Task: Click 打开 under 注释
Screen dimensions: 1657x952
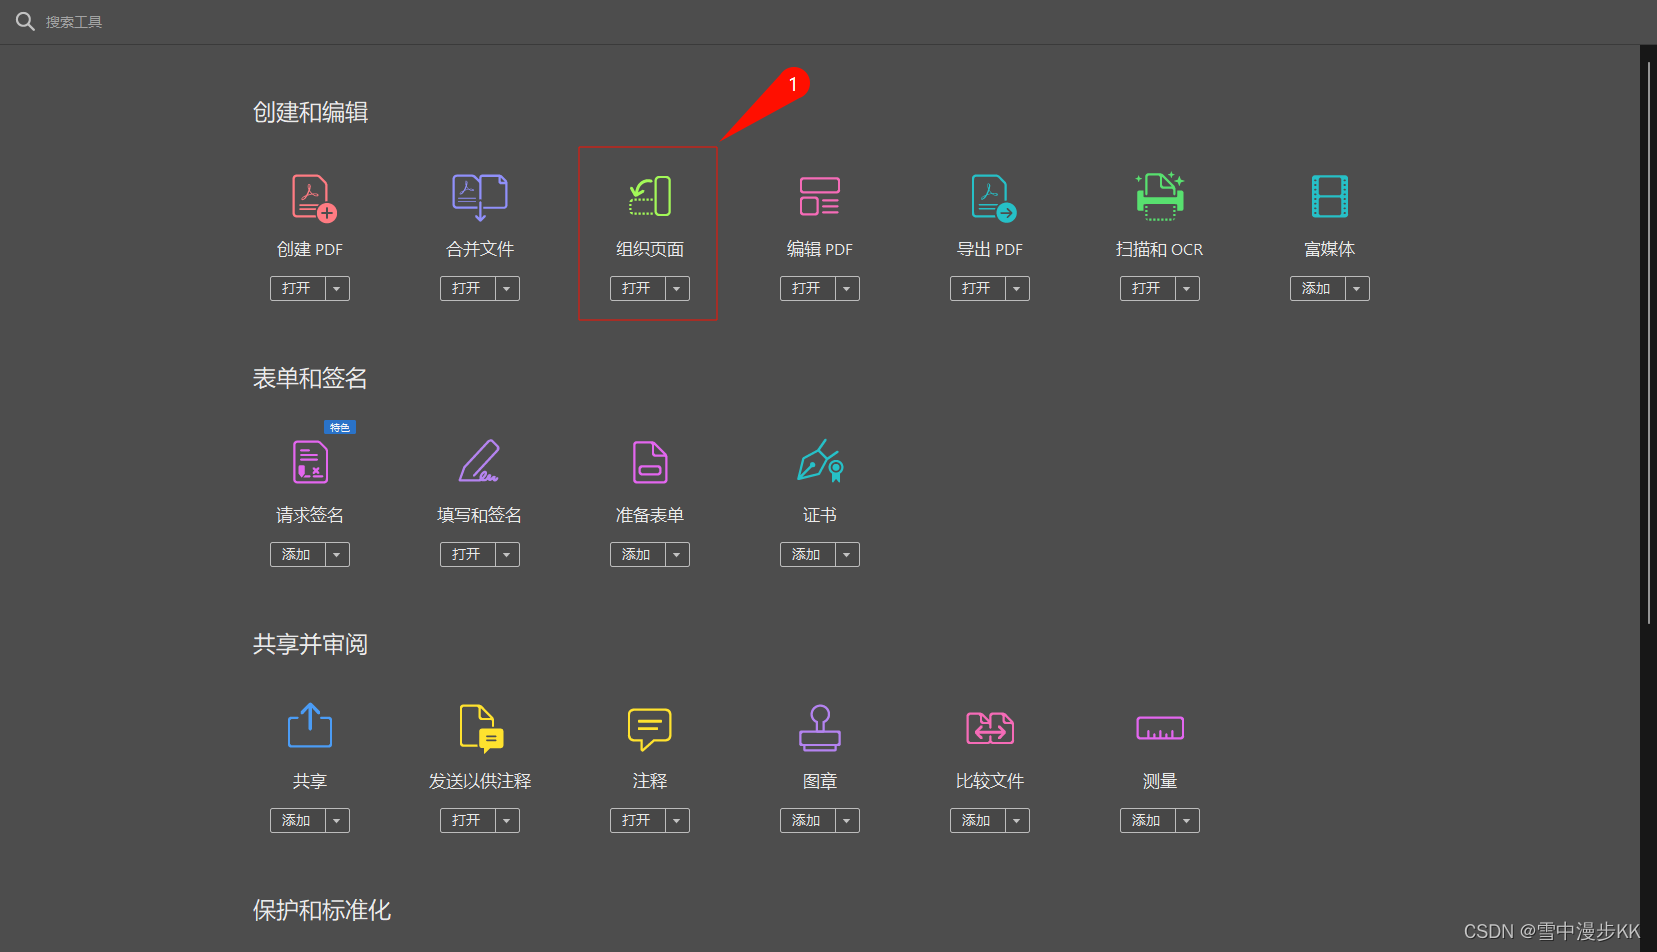Action: pyautogui.click(x=637, y=820)
